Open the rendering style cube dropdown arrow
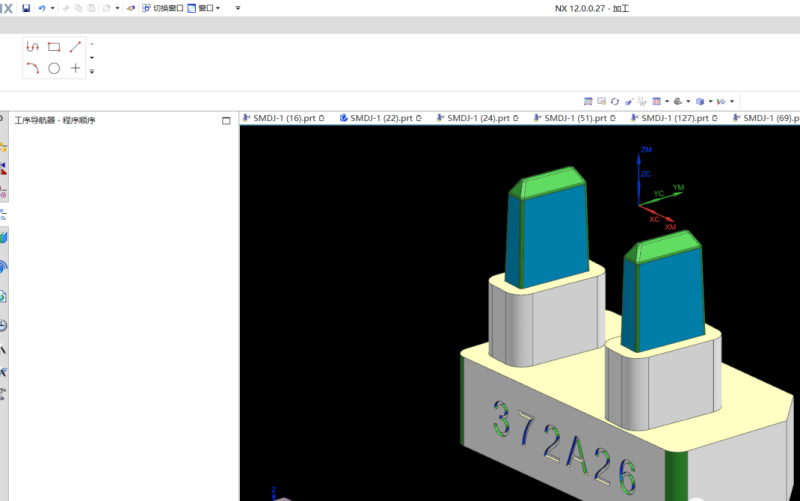The image size is (800, 501). pos(710,101)
